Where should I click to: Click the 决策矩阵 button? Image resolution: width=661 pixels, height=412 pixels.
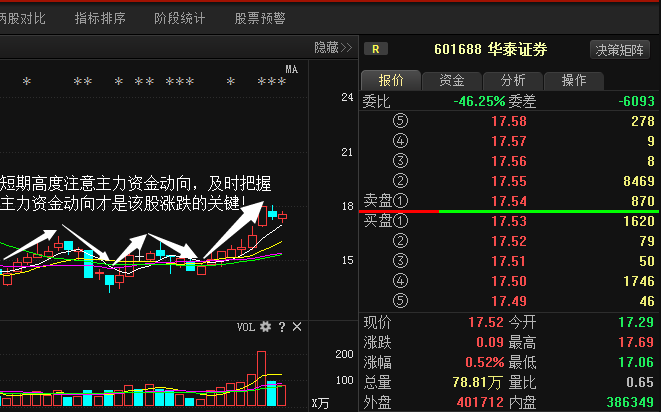621,49
